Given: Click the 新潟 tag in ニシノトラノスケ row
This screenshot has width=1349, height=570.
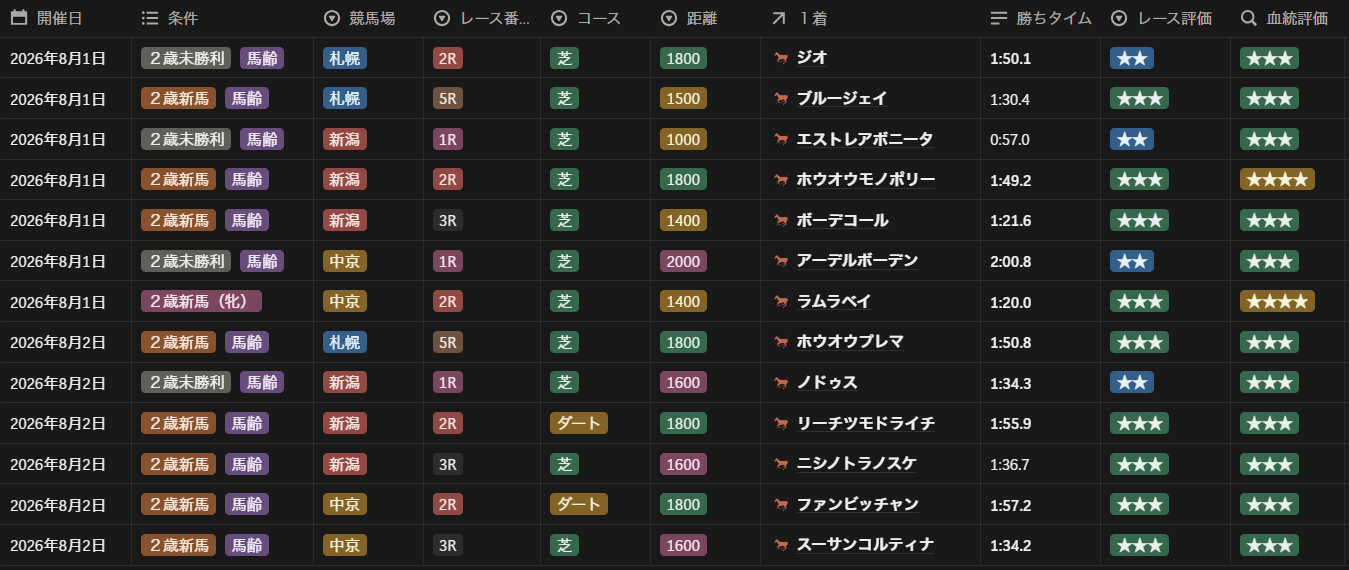Looking at the screenshot, I should point(345,464).
